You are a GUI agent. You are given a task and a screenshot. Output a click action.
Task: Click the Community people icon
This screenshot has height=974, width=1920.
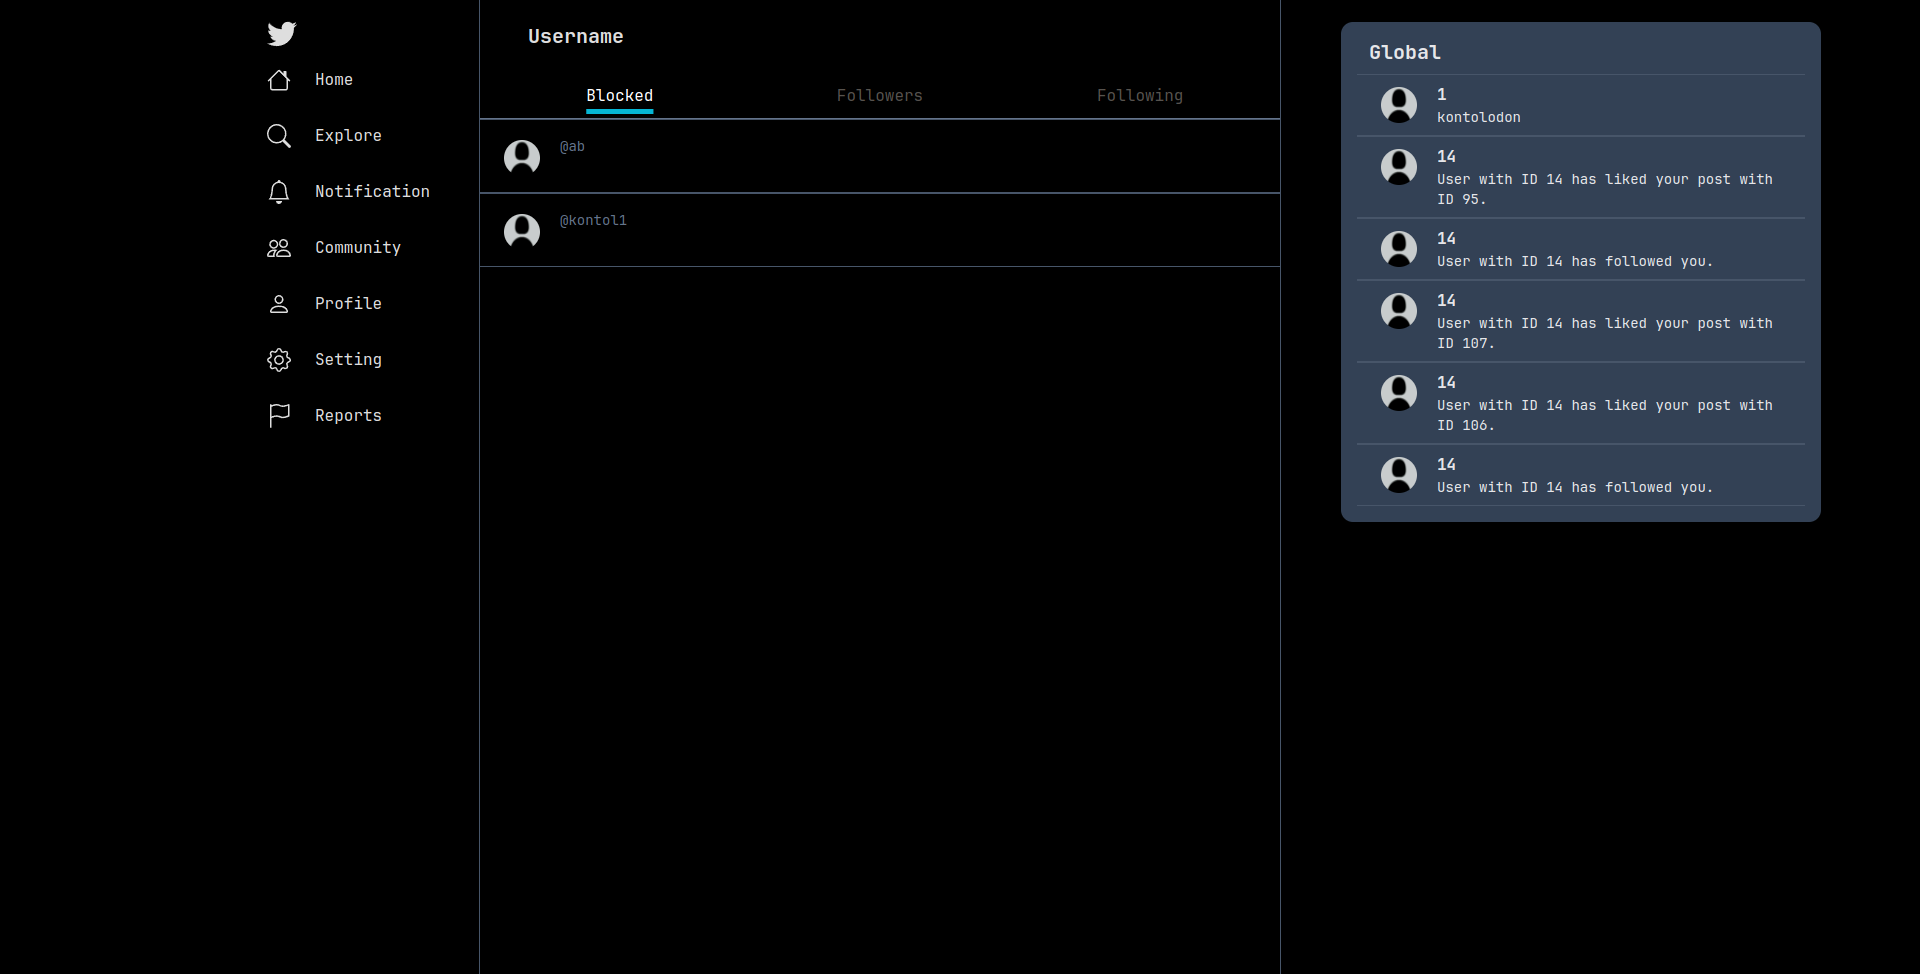(x=279, y=248)
